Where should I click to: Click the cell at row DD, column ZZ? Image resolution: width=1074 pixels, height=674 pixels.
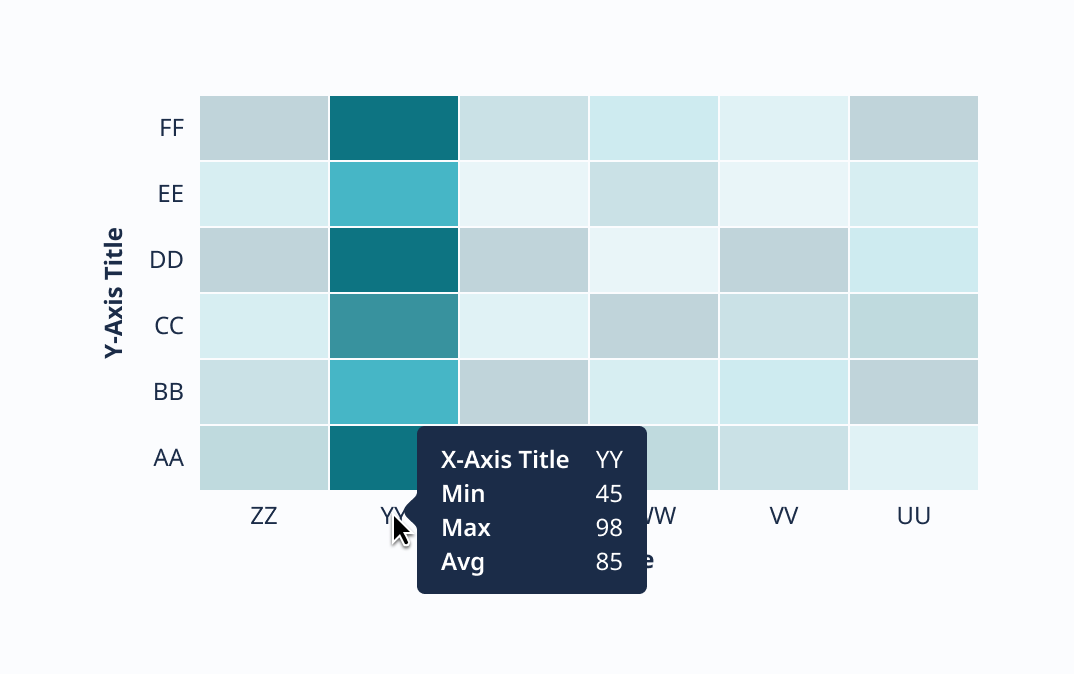pos(264,260)
